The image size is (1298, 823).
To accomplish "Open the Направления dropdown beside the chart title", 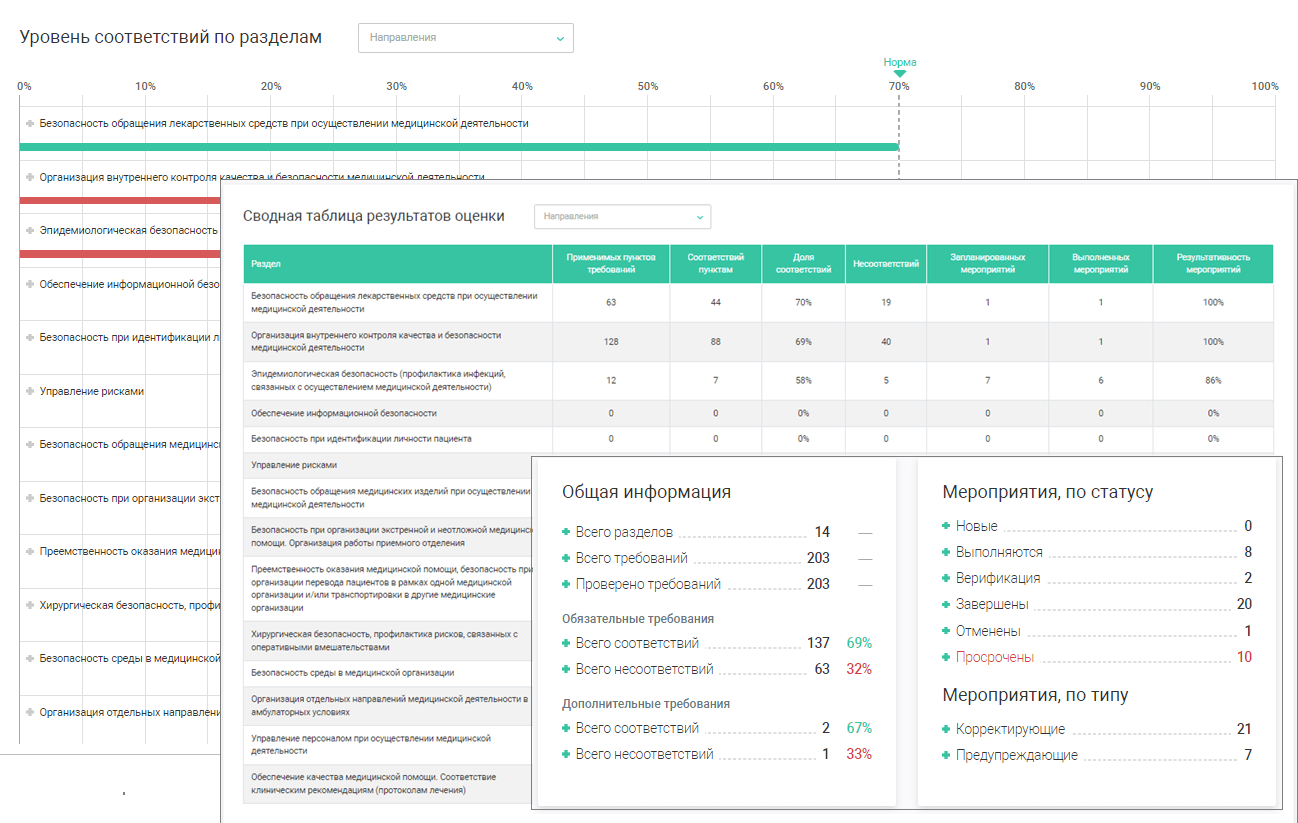I will click(466, 38).
